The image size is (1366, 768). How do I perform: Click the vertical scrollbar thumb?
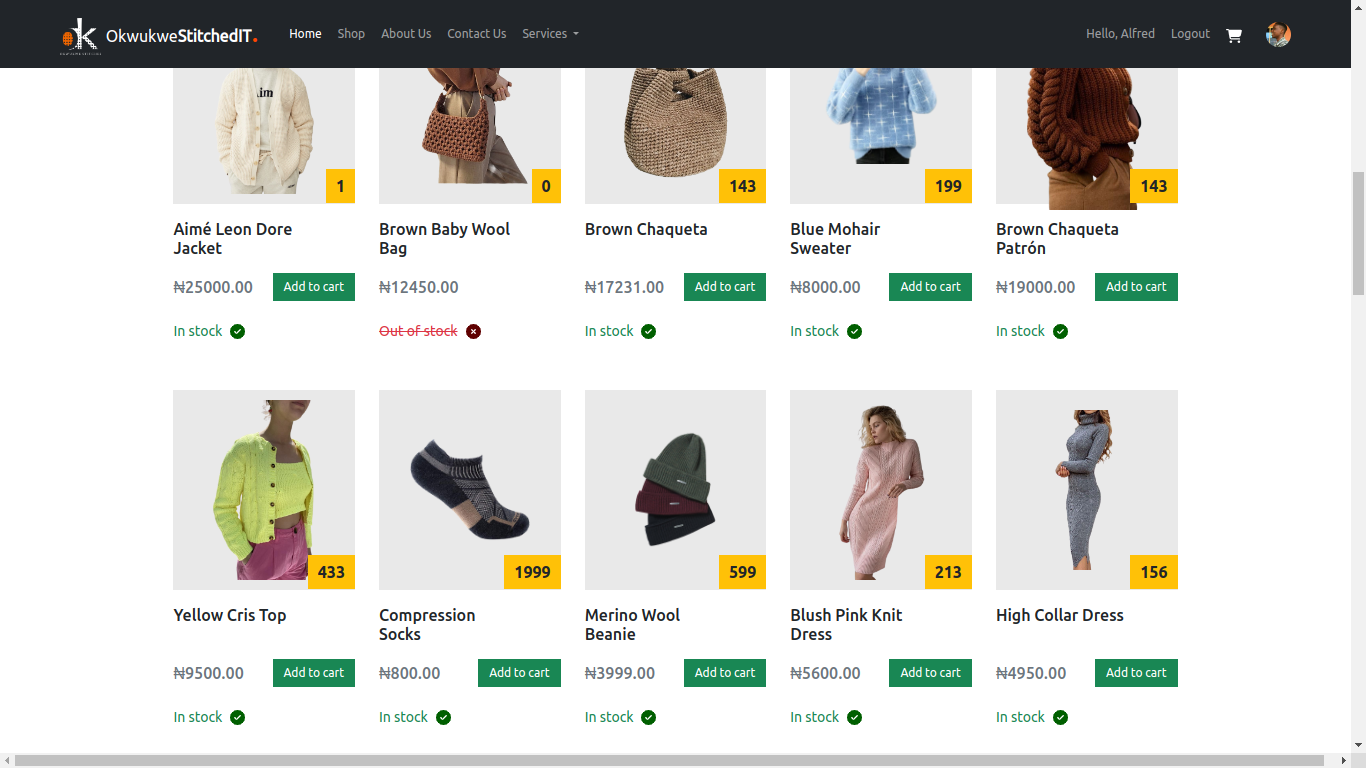[x=1358, y=232]
